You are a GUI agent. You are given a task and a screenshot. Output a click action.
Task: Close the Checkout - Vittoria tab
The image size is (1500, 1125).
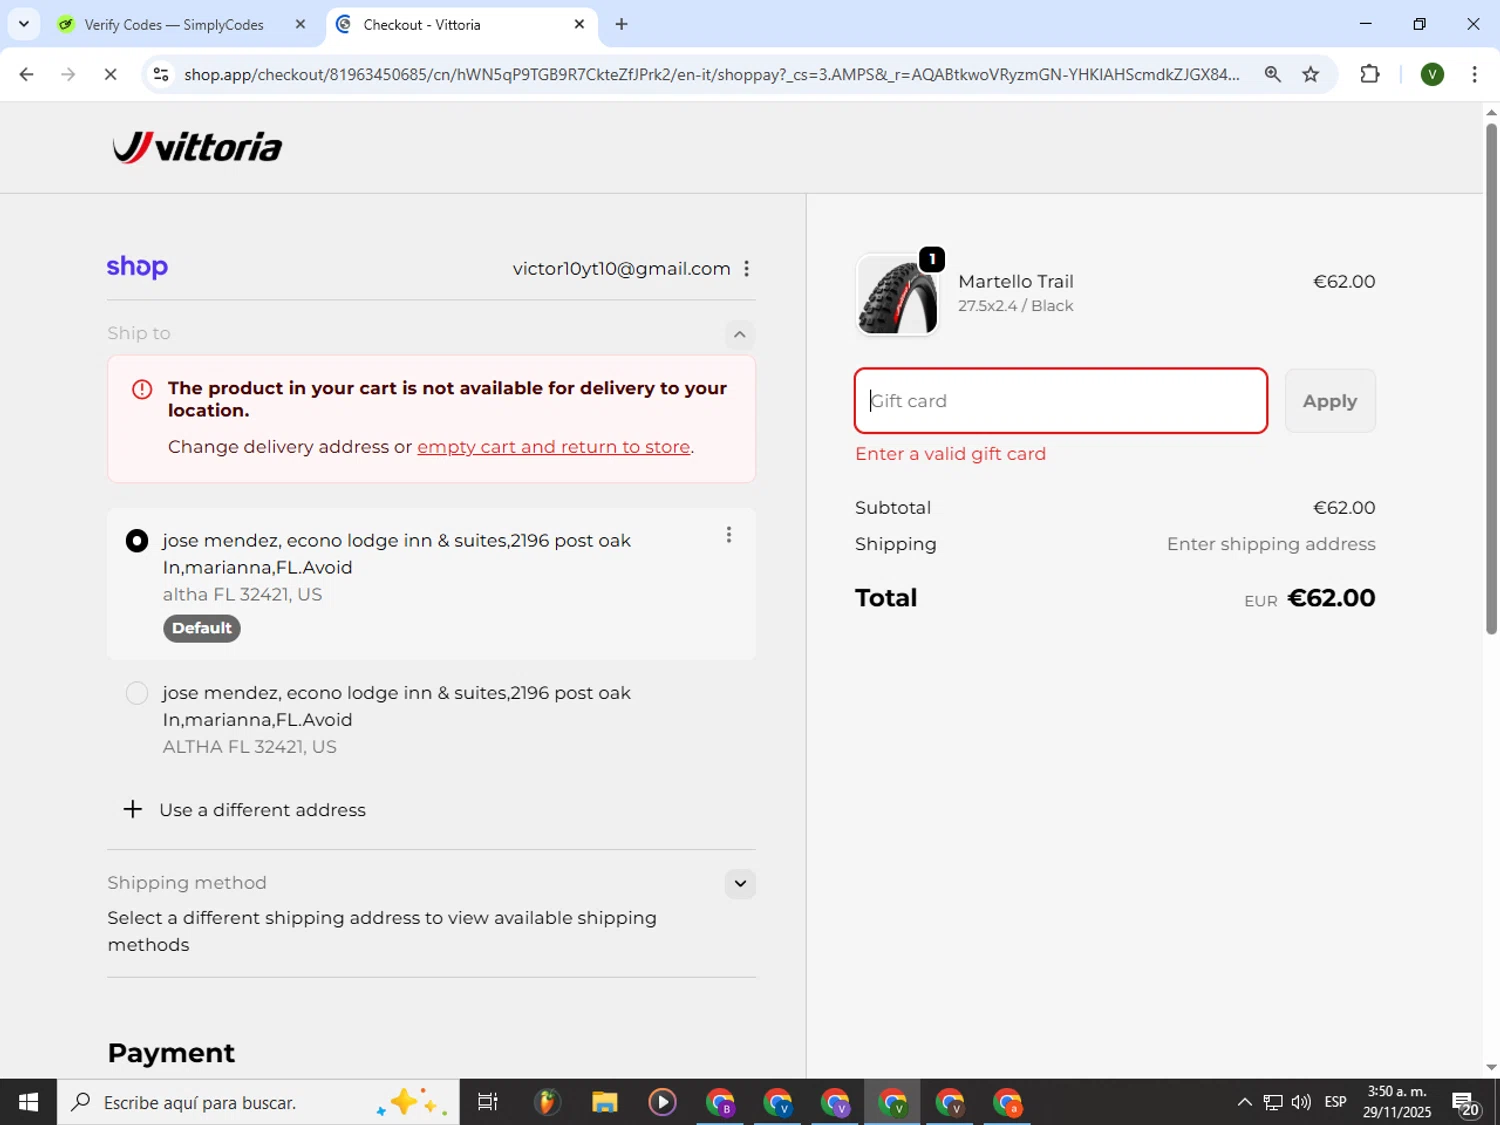[578, 25]
